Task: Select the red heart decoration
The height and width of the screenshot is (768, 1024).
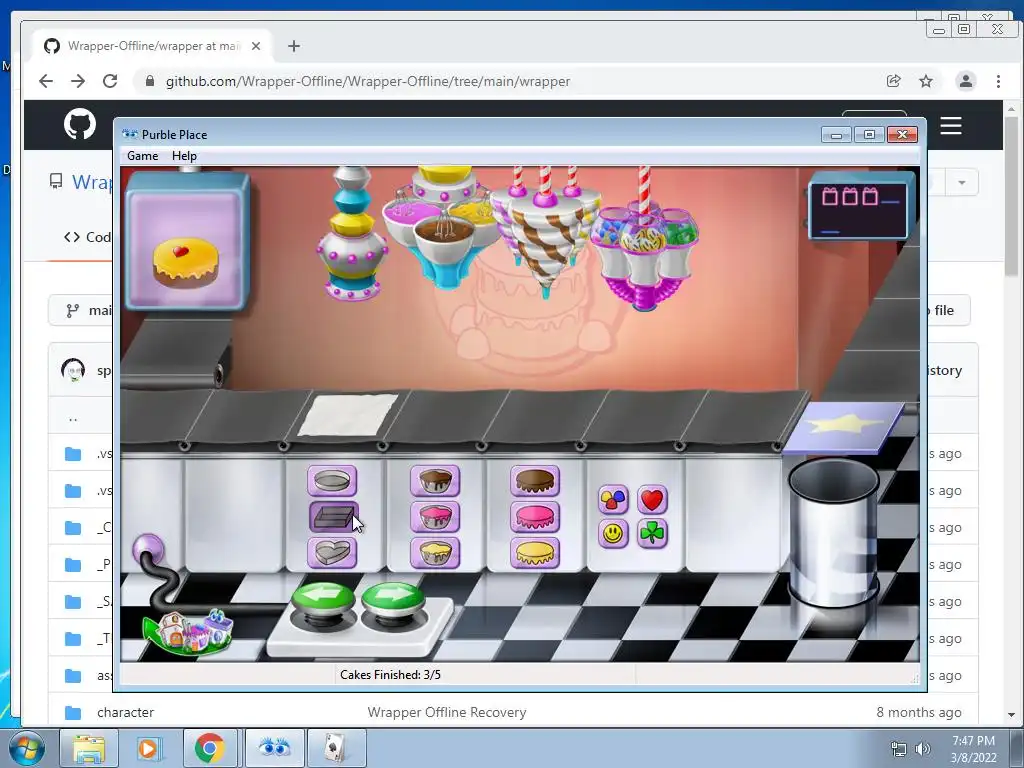Action: 652,500
